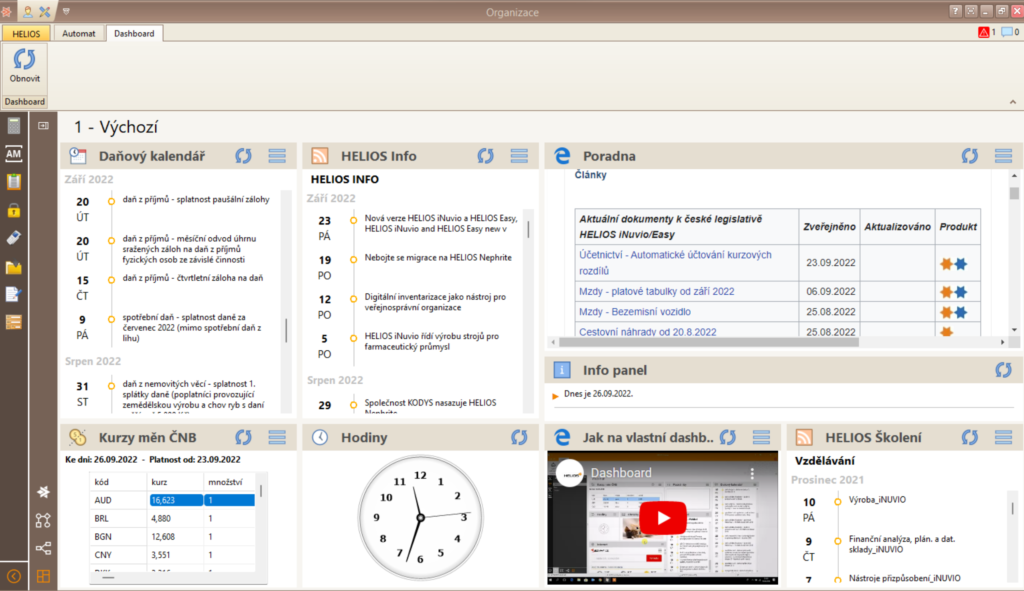Refresh the Poradna panel
Screen dimensions: 1024x591
(970, 156)
